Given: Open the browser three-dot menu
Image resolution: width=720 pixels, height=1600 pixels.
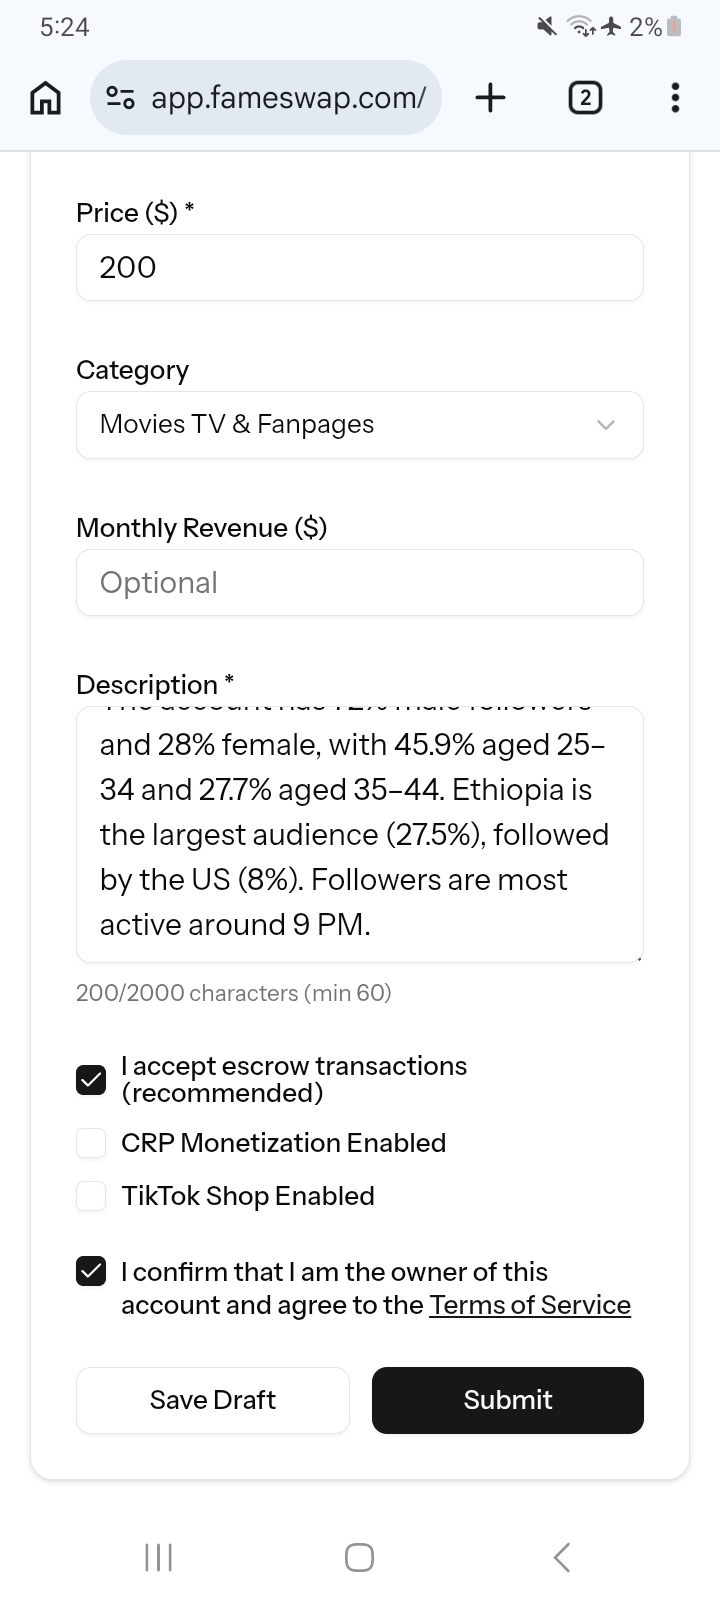Looking at the screenshot, I should pos(675,98).
